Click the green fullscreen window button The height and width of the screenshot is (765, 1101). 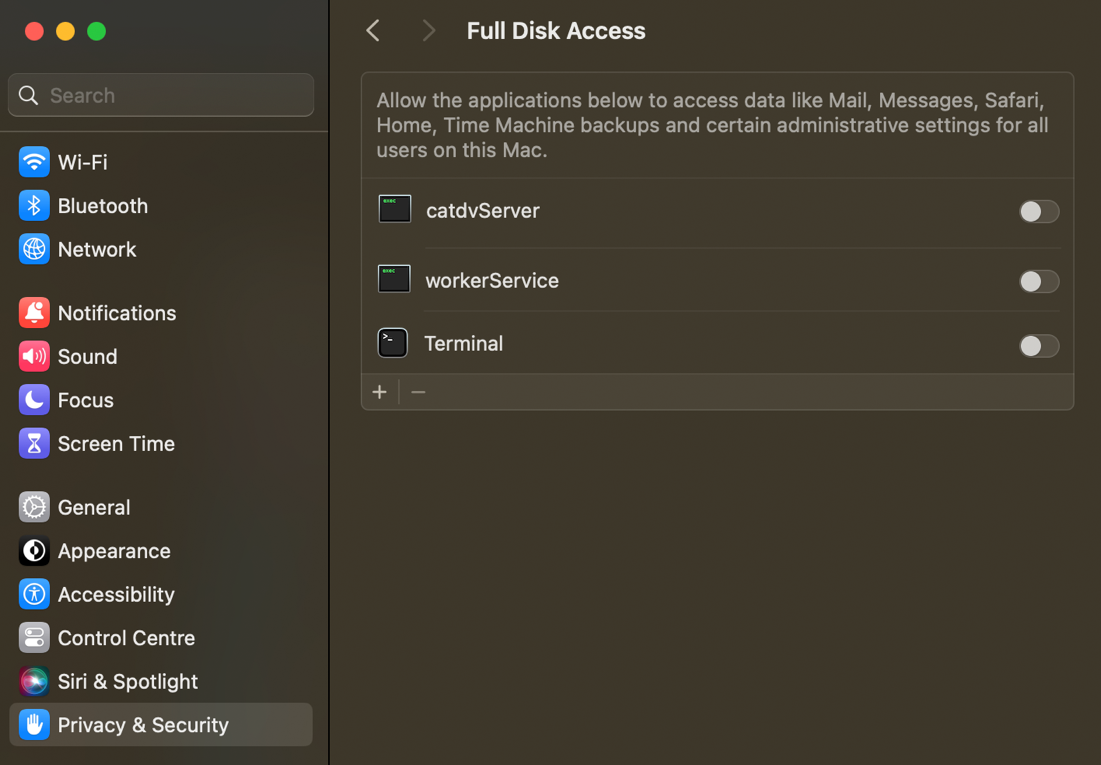[96, 32]
